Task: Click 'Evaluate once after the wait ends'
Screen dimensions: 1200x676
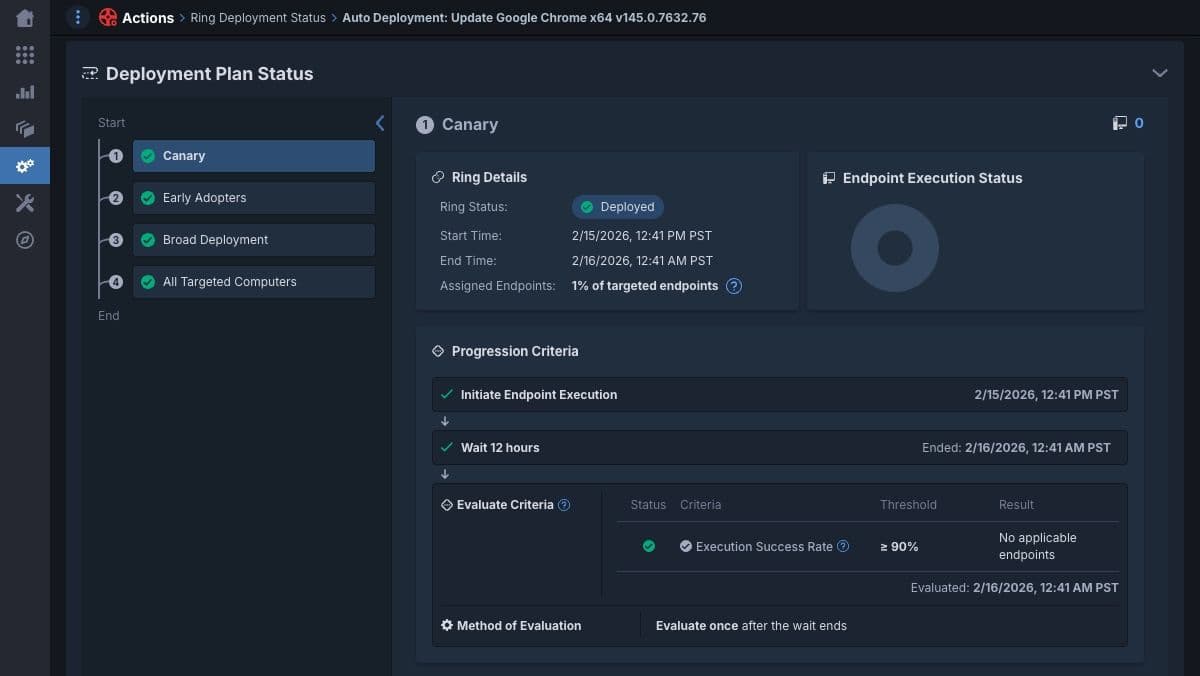Action: 751,625
